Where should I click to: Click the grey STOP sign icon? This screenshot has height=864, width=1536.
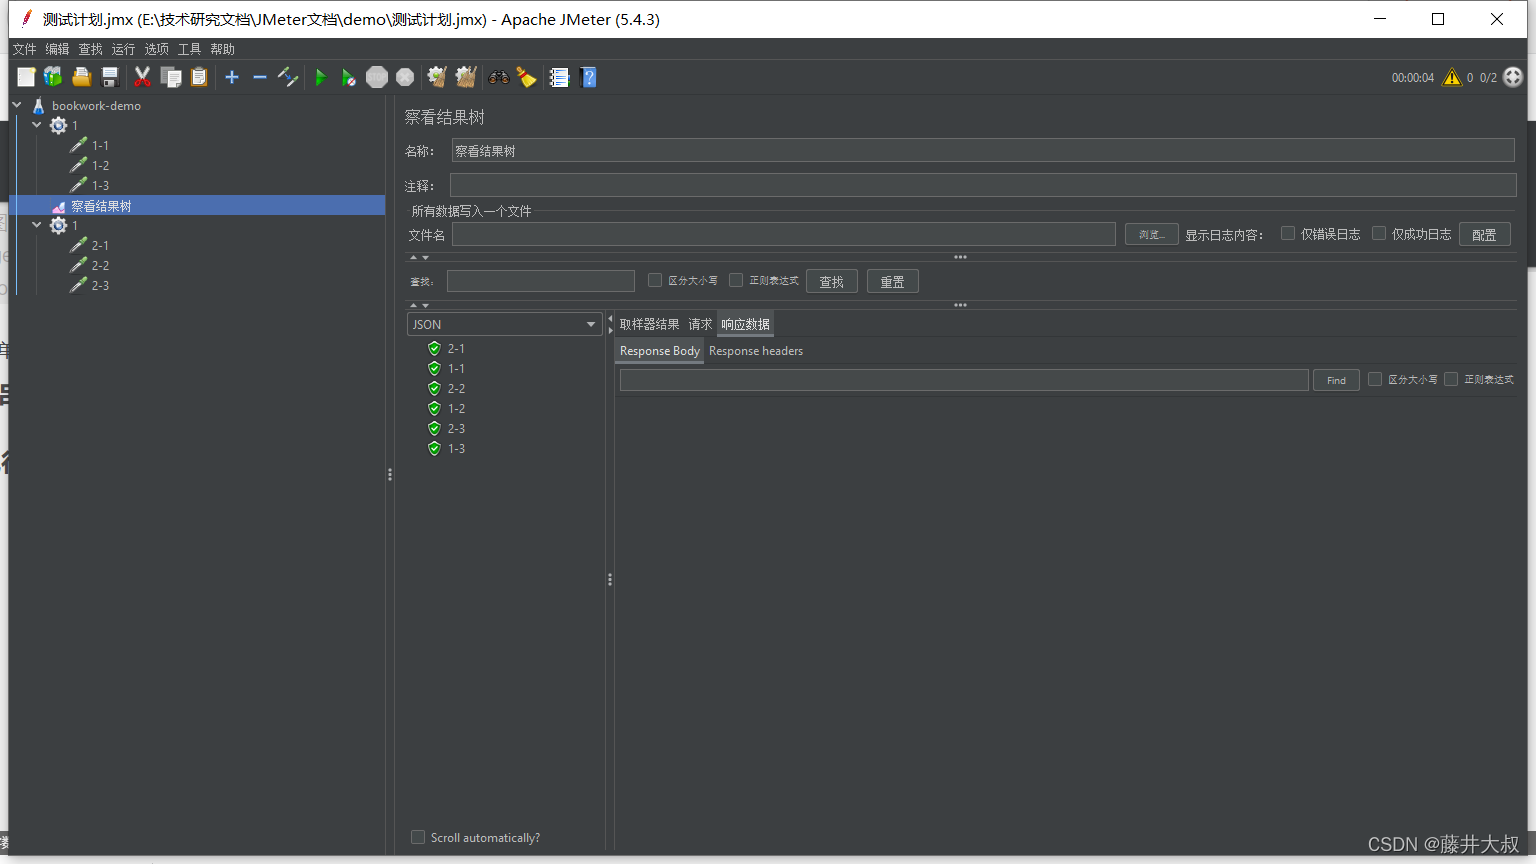(377, 77)
